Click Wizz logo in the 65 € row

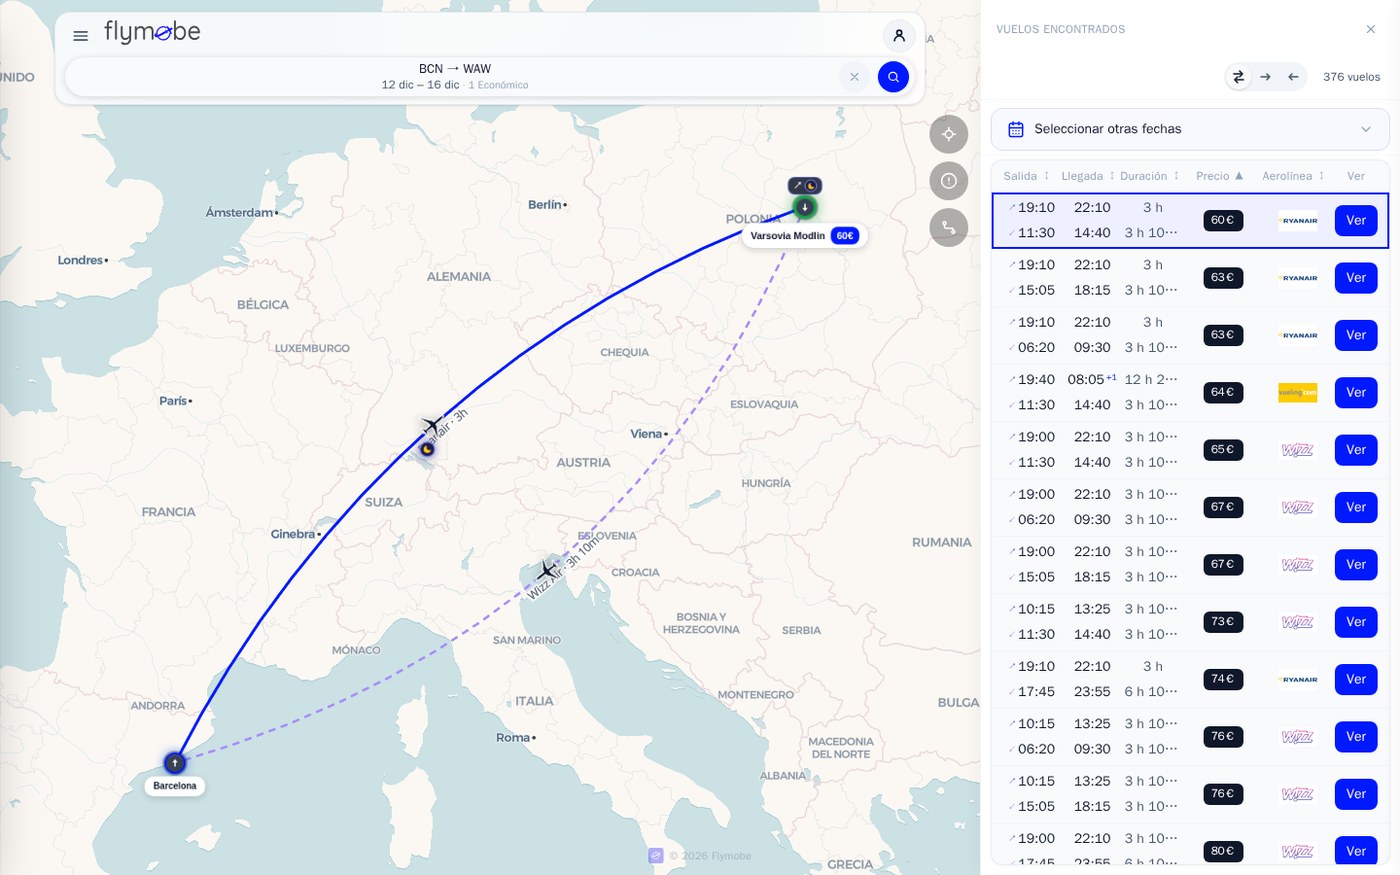point(1297,450)
